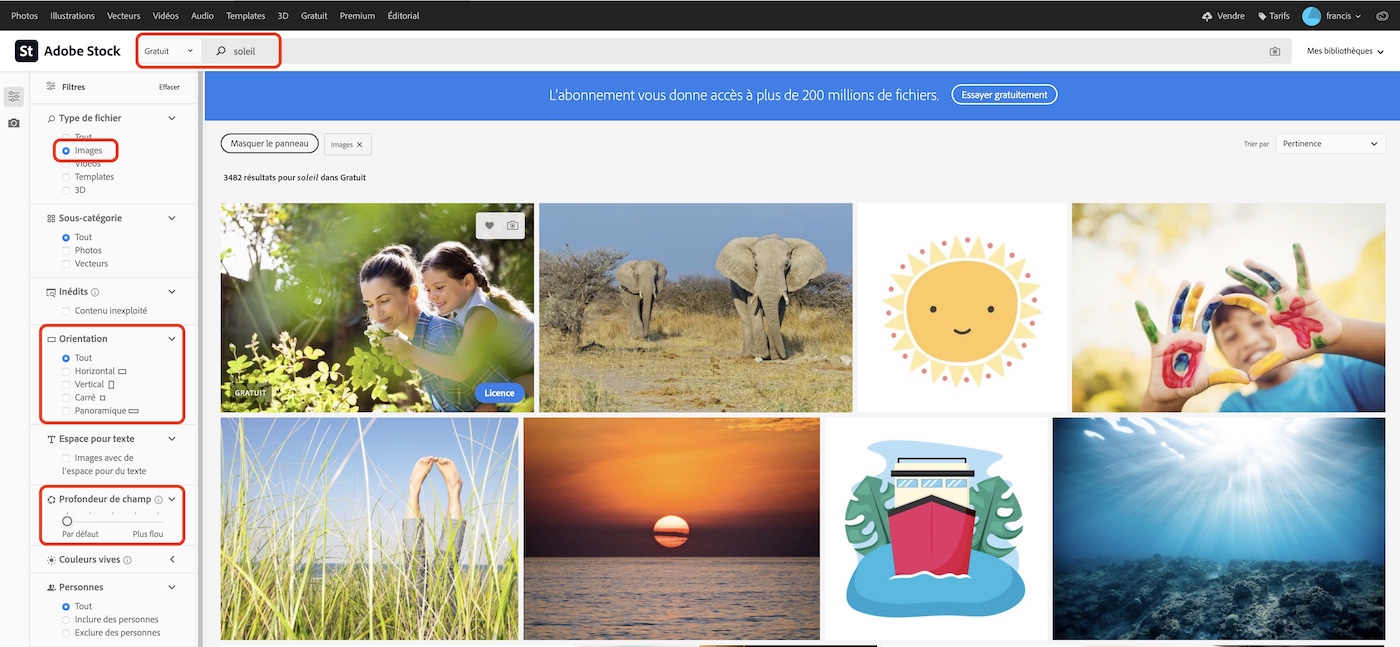This screenshot has width=1400, height=647.
Task: Click the heart icon on the first photo
Action: point(487,225)
